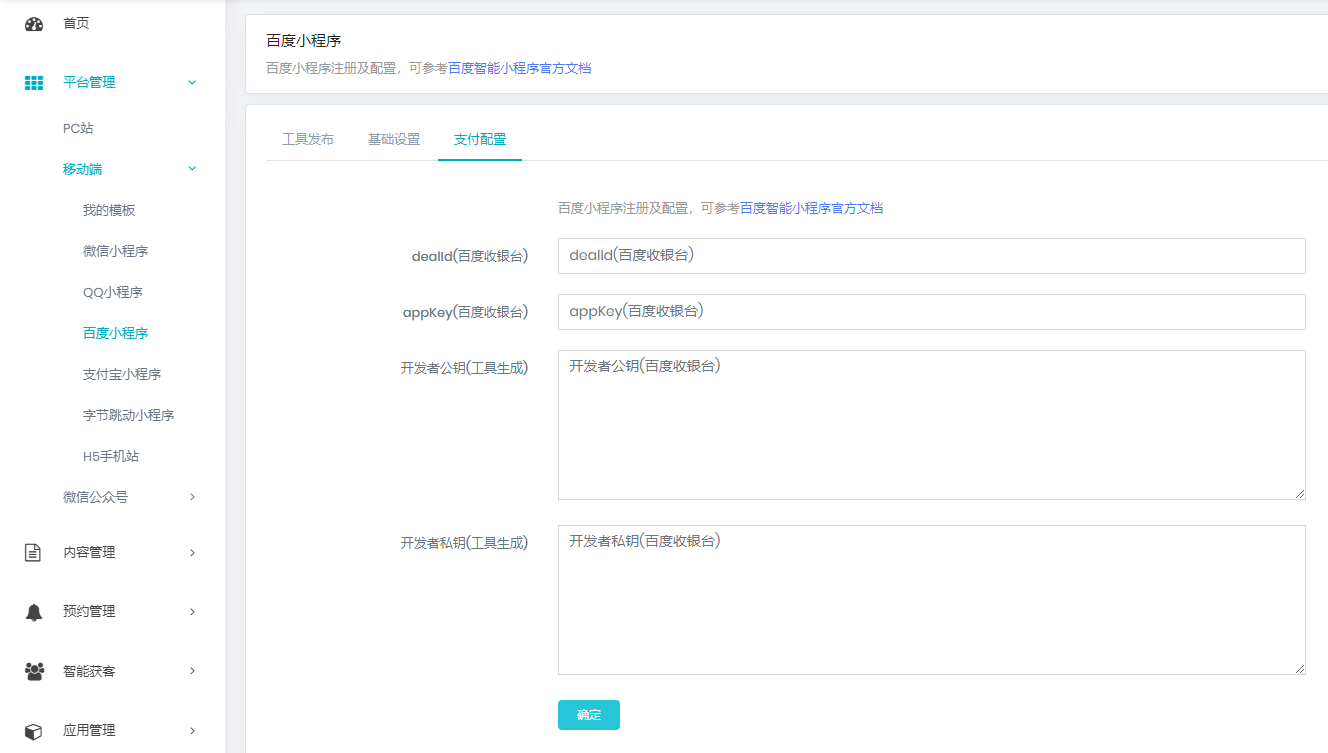Switch to the 基础设置 tab
This screenshot has width=1328, height=753.
(x=394, y=140)
